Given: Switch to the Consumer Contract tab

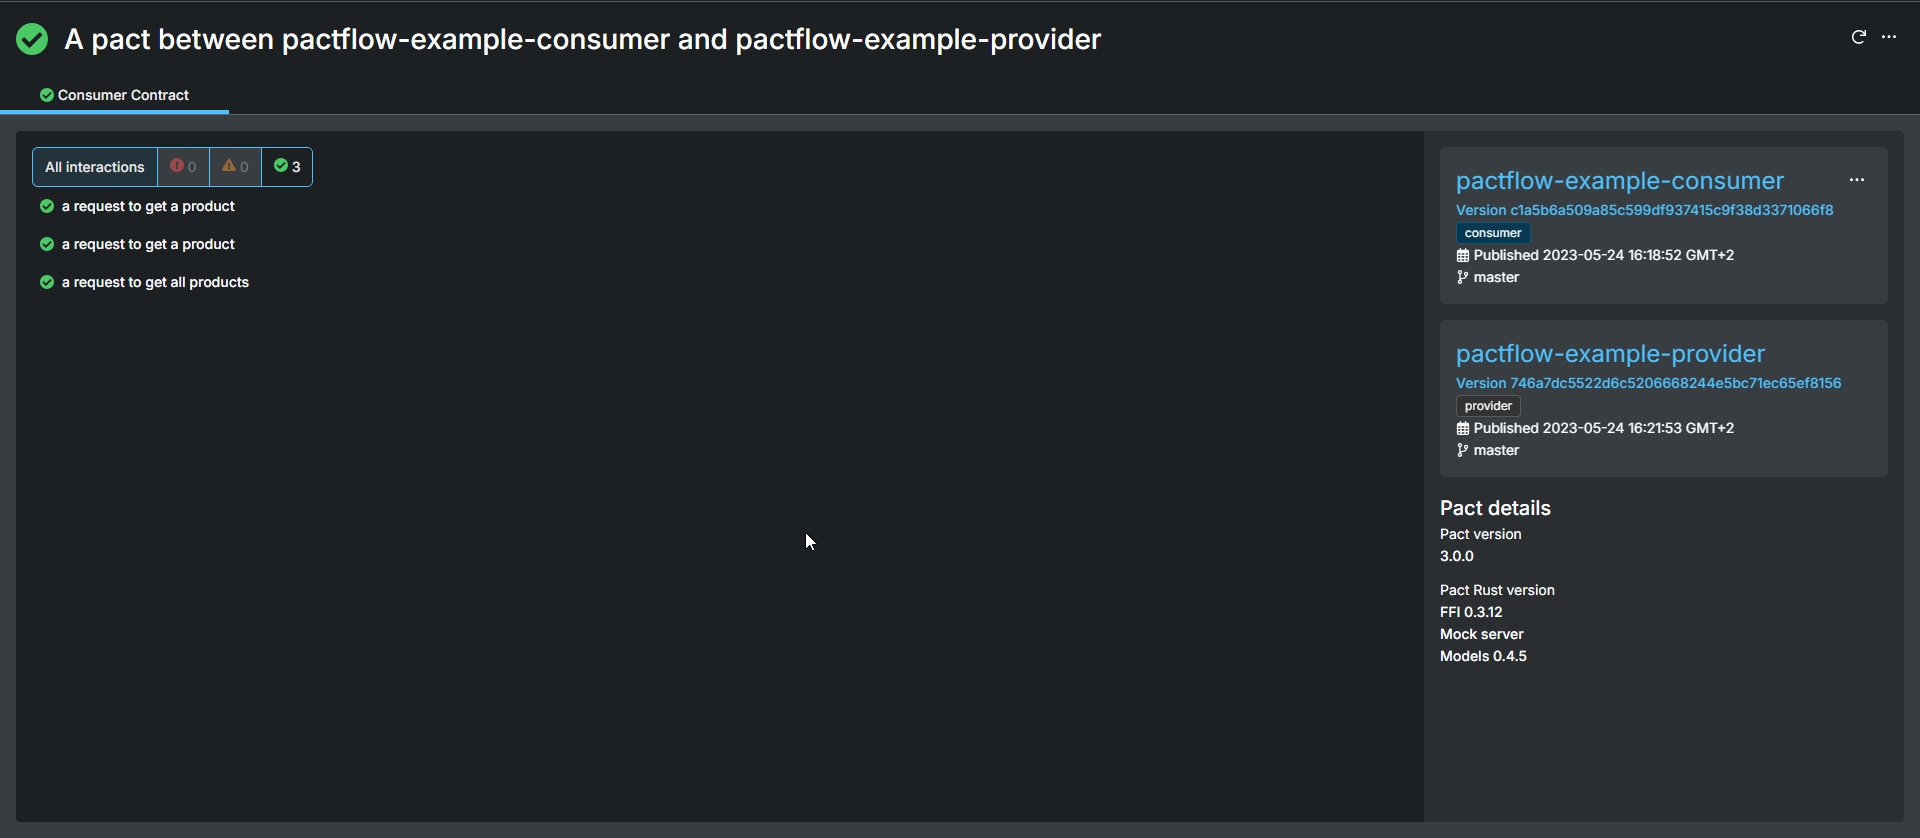Looking at the screenshot, I should point(114,95).
